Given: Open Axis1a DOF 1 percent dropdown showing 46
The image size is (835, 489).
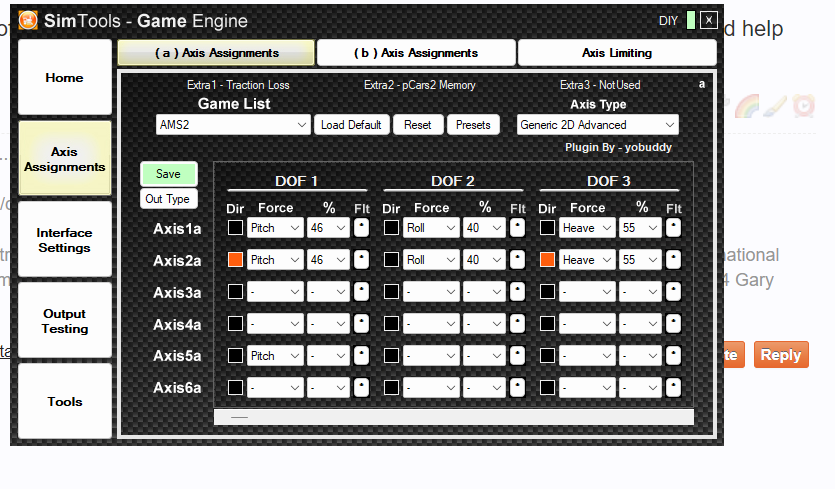Looking at the screenshot, I should tap(329, 227).
